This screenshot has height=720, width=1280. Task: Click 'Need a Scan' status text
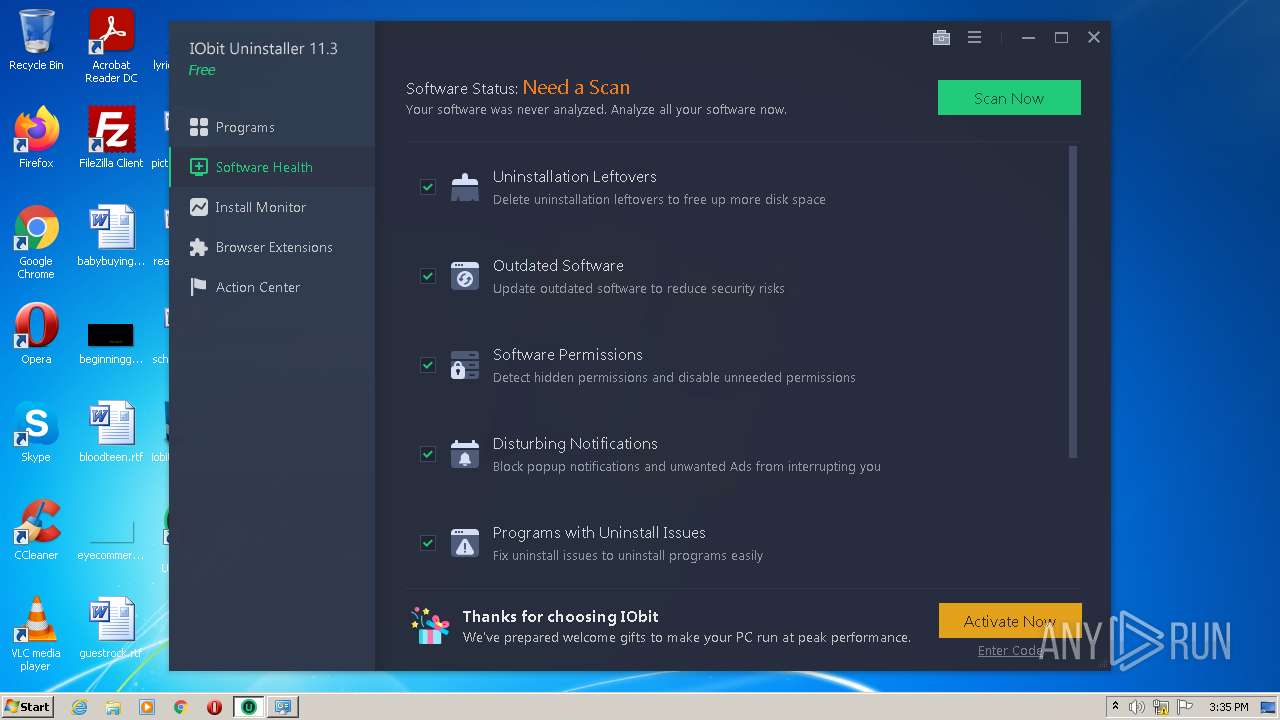tap(576, 87)
